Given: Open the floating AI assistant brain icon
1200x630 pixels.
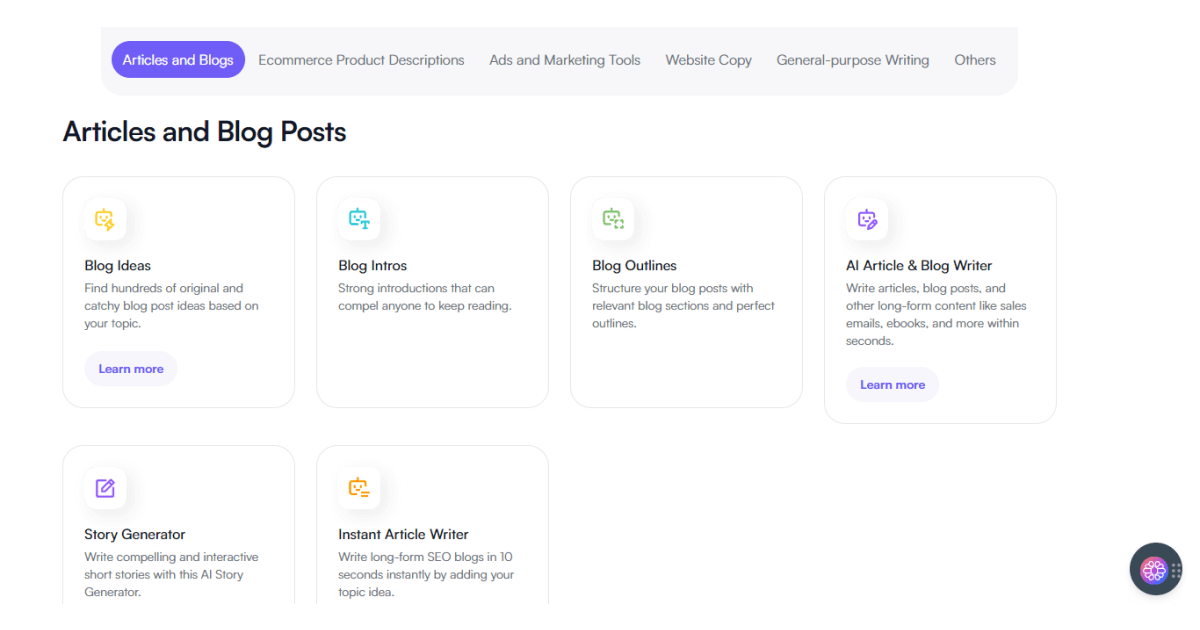Looking at the screenshot, I should pyautogui.click(x=1154, y=570).
